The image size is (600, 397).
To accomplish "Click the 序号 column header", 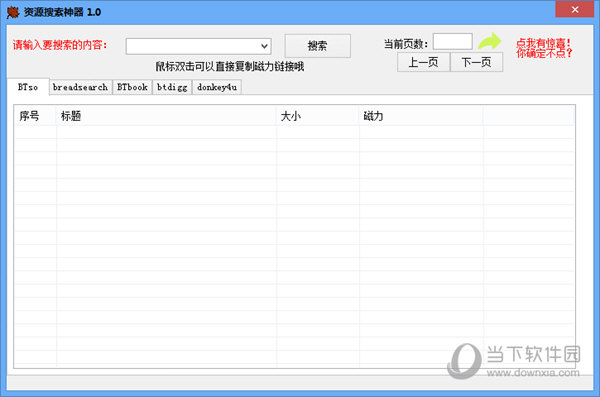I will tap(36, 116).
